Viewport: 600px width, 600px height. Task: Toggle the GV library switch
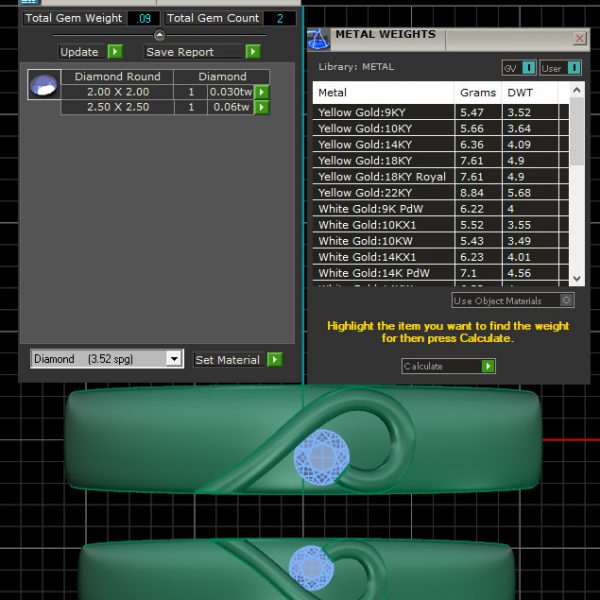click(529, 68)
